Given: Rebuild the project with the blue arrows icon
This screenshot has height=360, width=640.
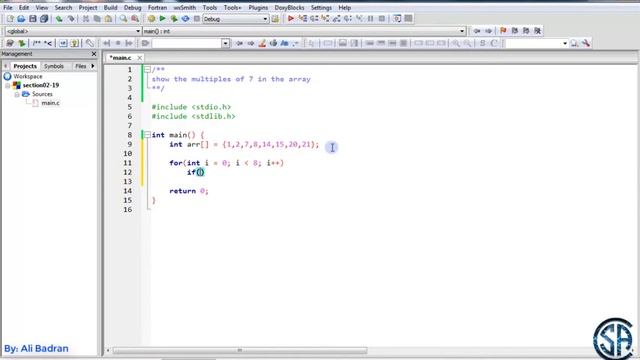Looking at the screenshot, I should (185, 19).
